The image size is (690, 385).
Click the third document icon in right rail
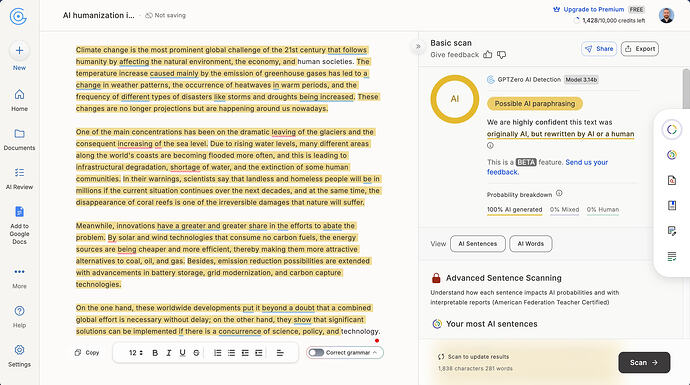pos(672,180)
